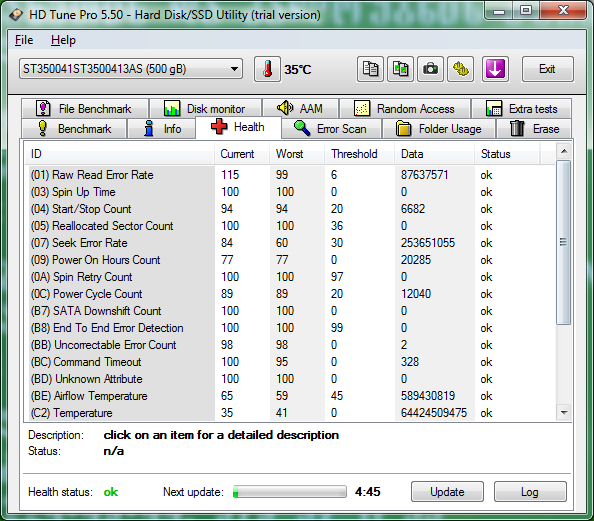Click the Folder Usage folder icon
Viewport: 594px width, 521px height.
(403, 128)
